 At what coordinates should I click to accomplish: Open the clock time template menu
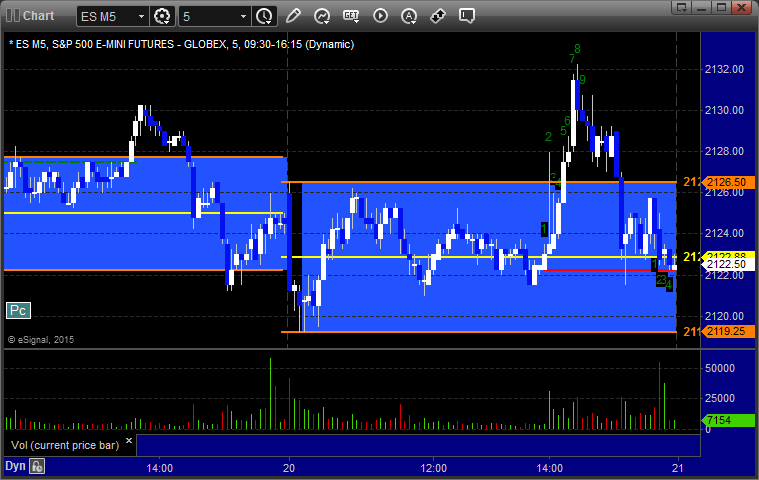(264, 16)
